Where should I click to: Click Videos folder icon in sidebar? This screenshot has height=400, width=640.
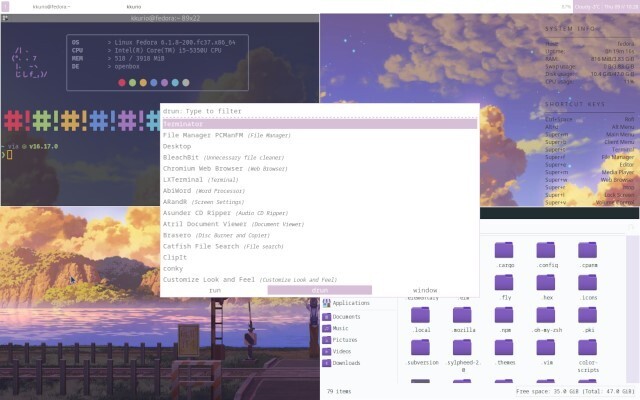click(327, 351)
